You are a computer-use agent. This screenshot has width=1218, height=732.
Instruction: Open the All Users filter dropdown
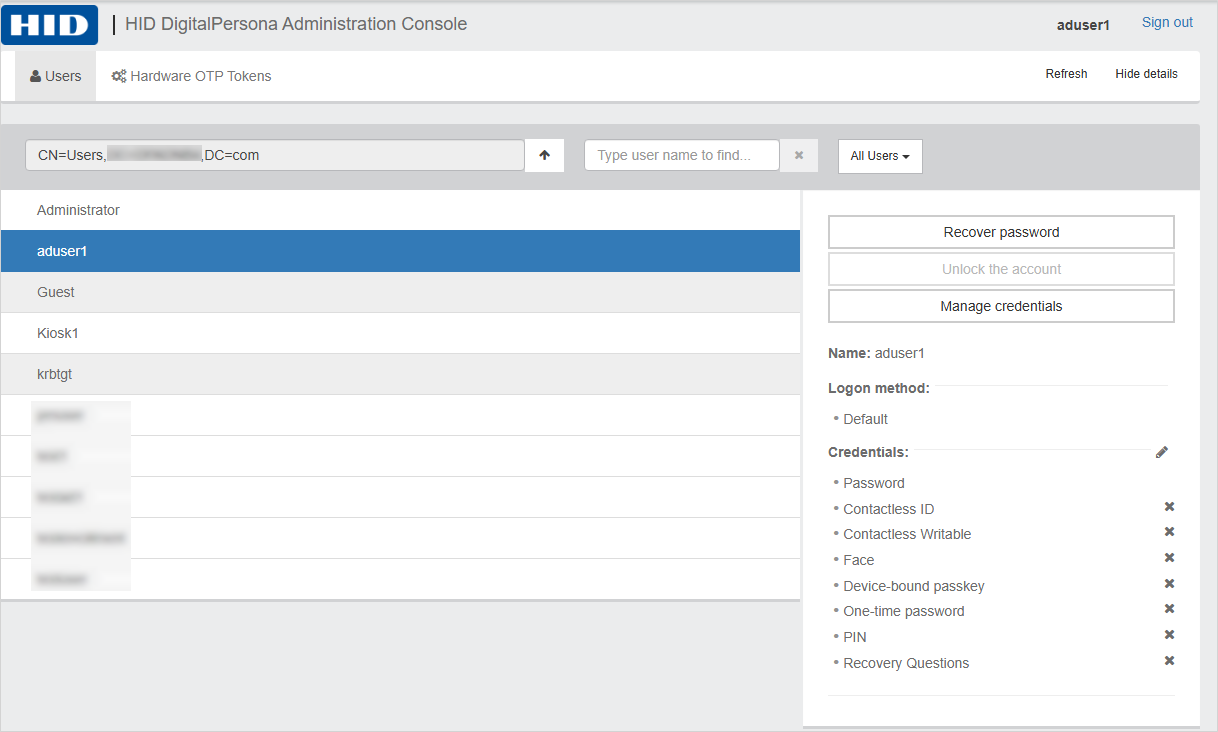(x=879, y=156)
